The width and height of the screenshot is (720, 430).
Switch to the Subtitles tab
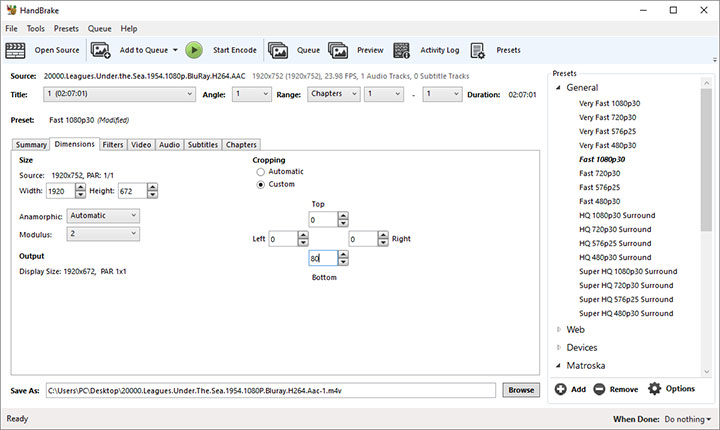203,145
